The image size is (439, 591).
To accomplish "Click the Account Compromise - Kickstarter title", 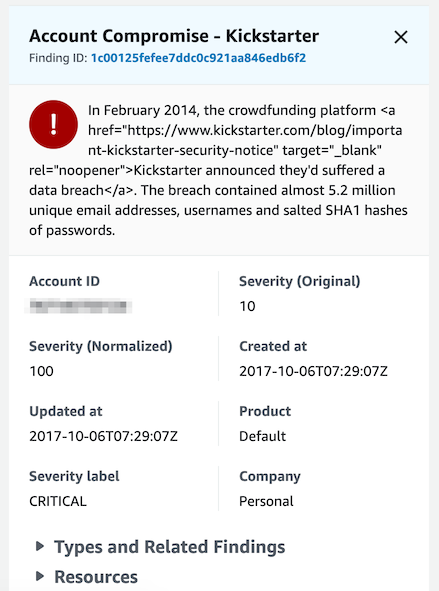I will pyautogui.click(x=174, y=36).
